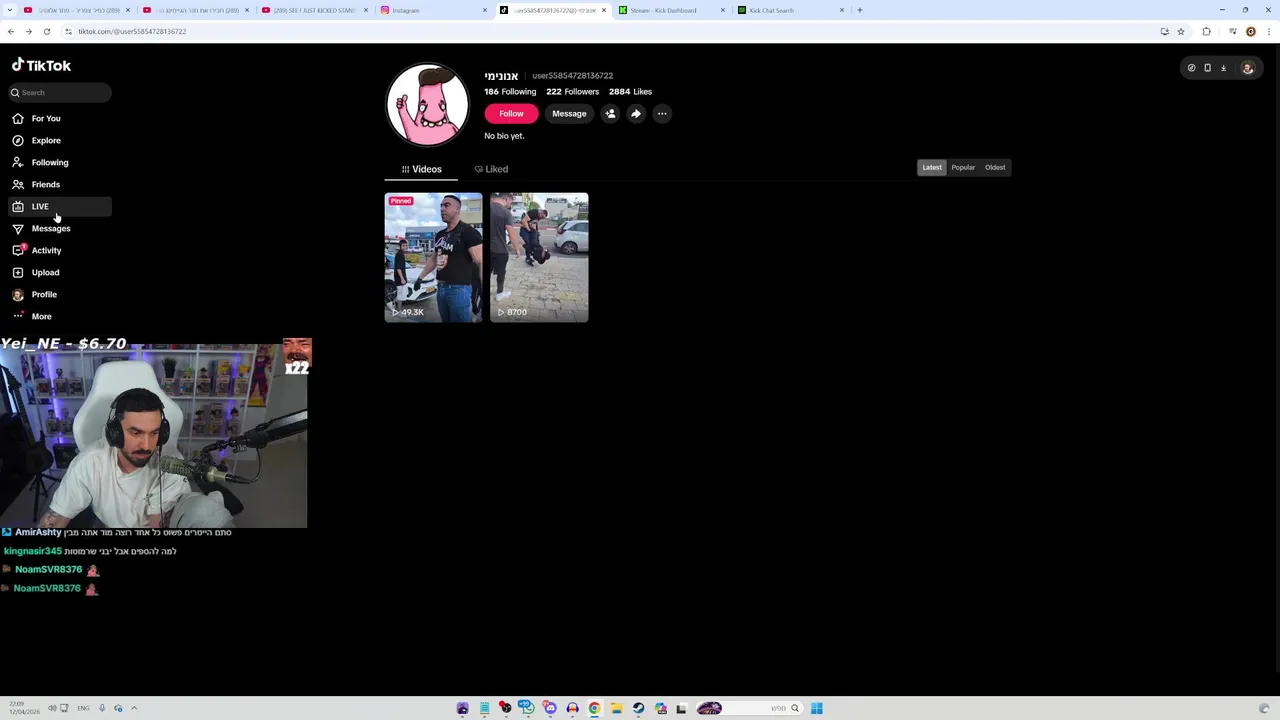Click the download icon in top-right pill
The height and width of the screenshot is (720, 1280).
1223,68
